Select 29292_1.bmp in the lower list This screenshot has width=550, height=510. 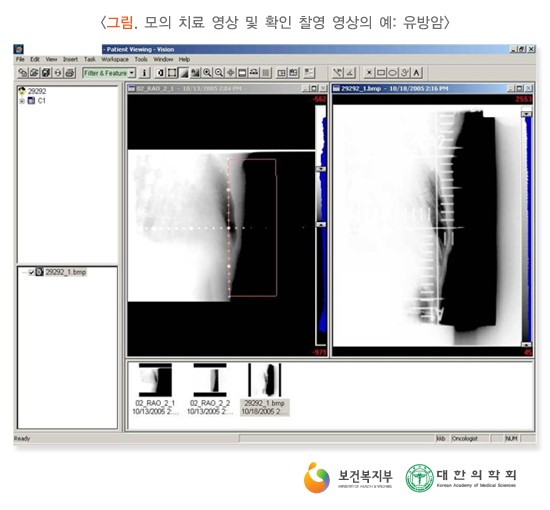point(66,272)
